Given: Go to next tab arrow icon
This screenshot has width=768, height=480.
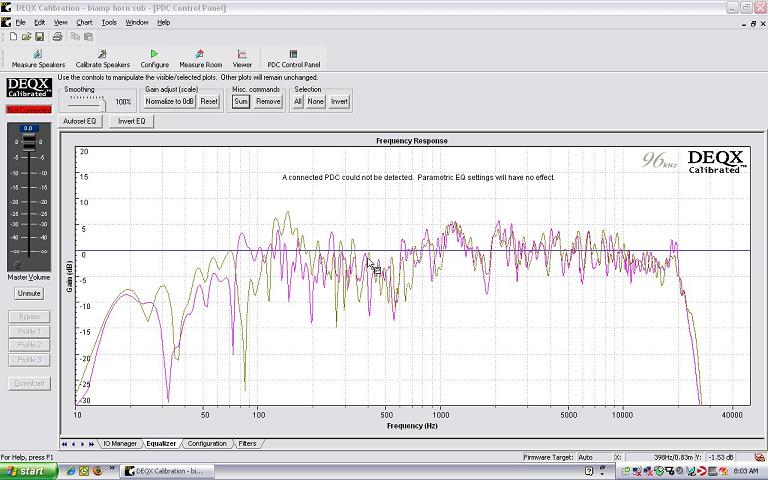Looking at the screenshot, I should (82, 444).
